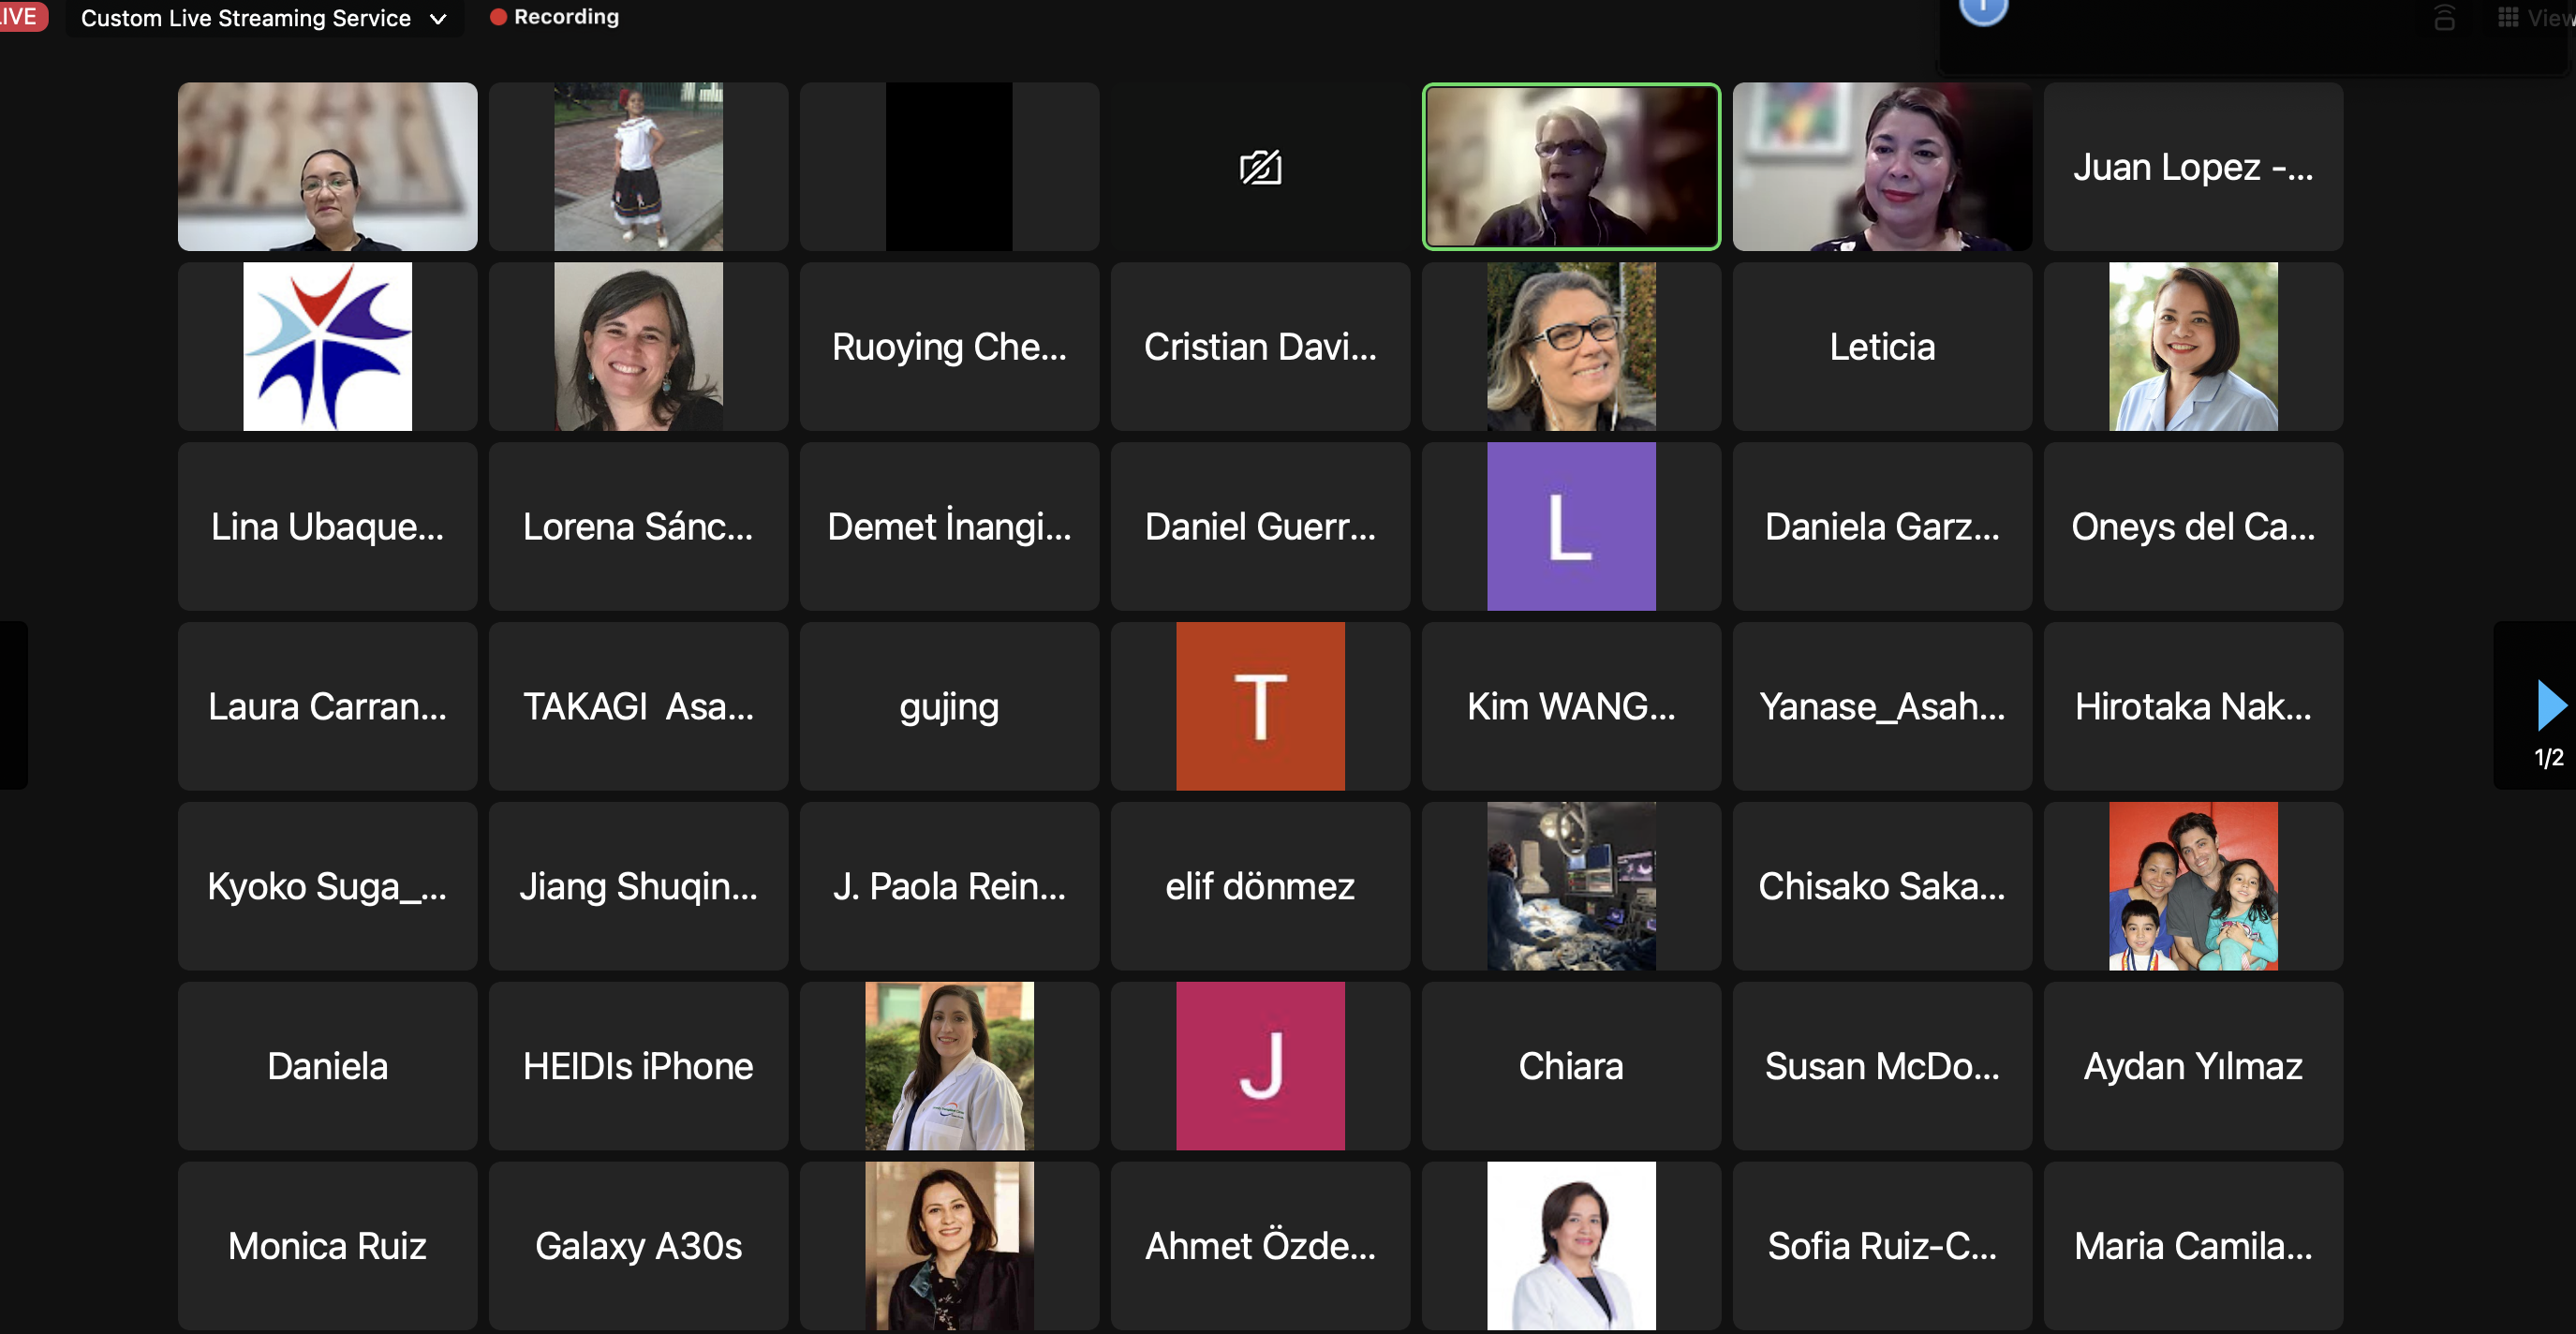Select the gujing participant tile

949,707
